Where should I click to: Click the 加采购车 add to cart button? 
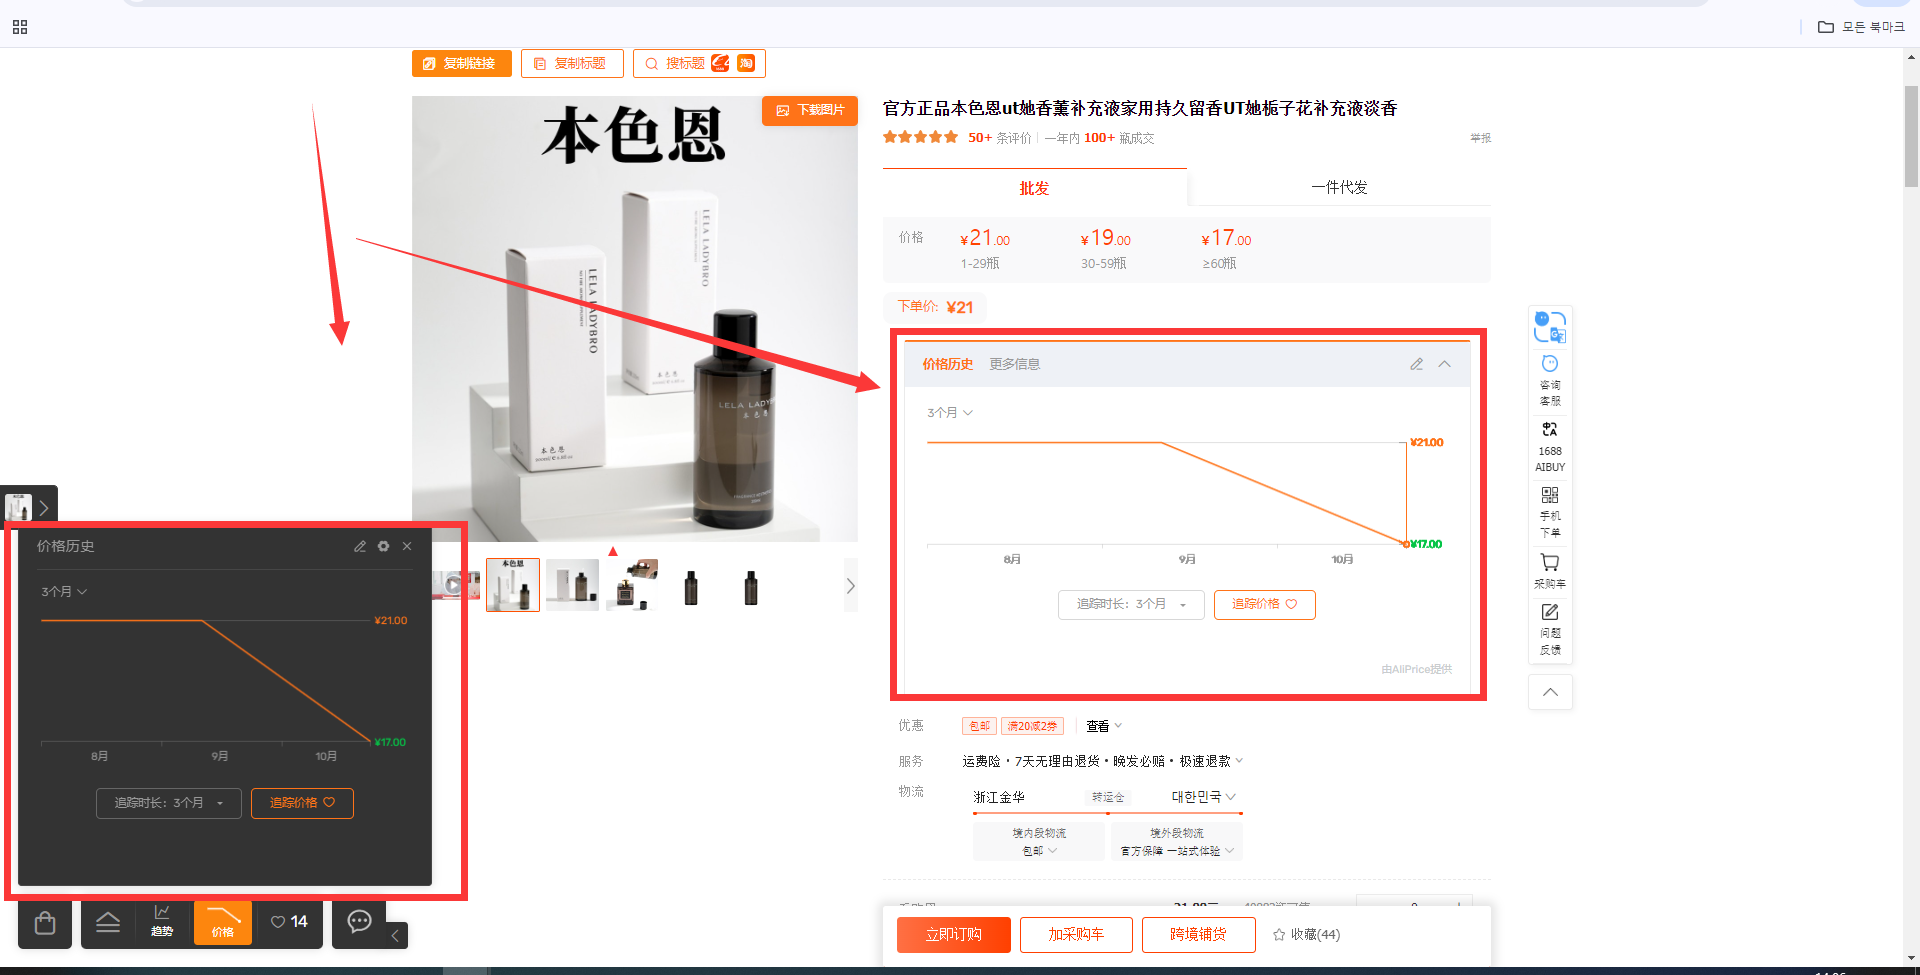tap(1076, 934)
